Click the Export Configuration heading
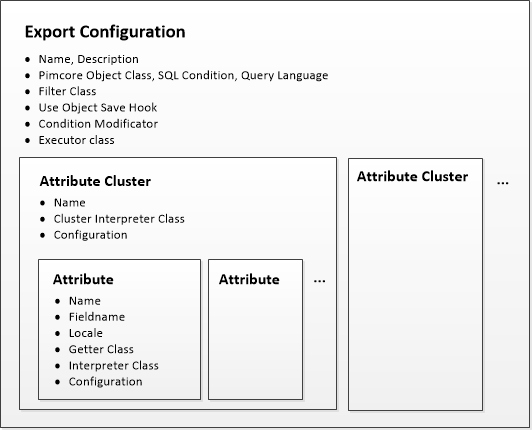The width and height of the screenshot is (532, 430). 105,32
